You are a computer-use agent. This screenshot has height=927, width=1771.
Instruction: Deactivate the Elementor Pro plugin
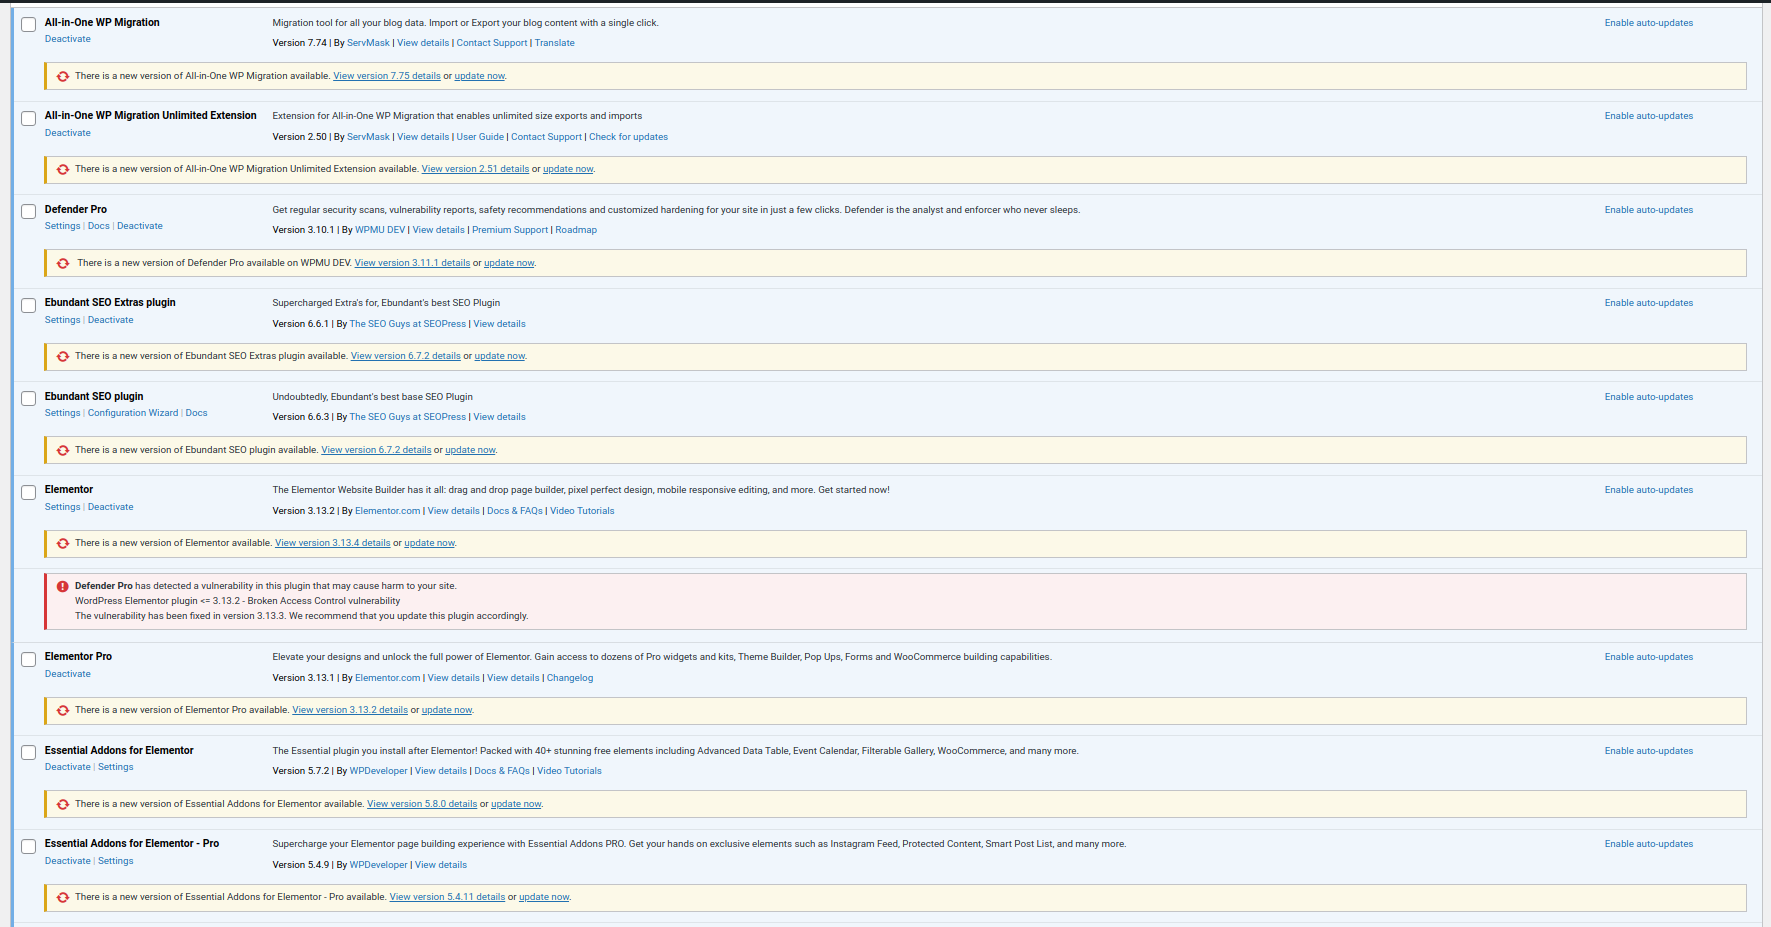67,674
